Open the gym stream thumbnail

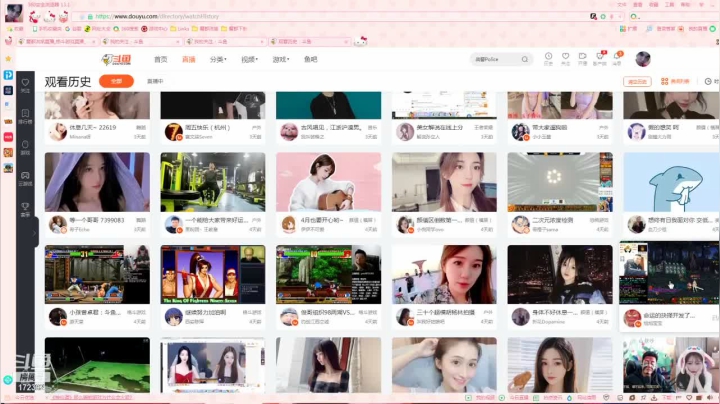[x=213, y=182]
